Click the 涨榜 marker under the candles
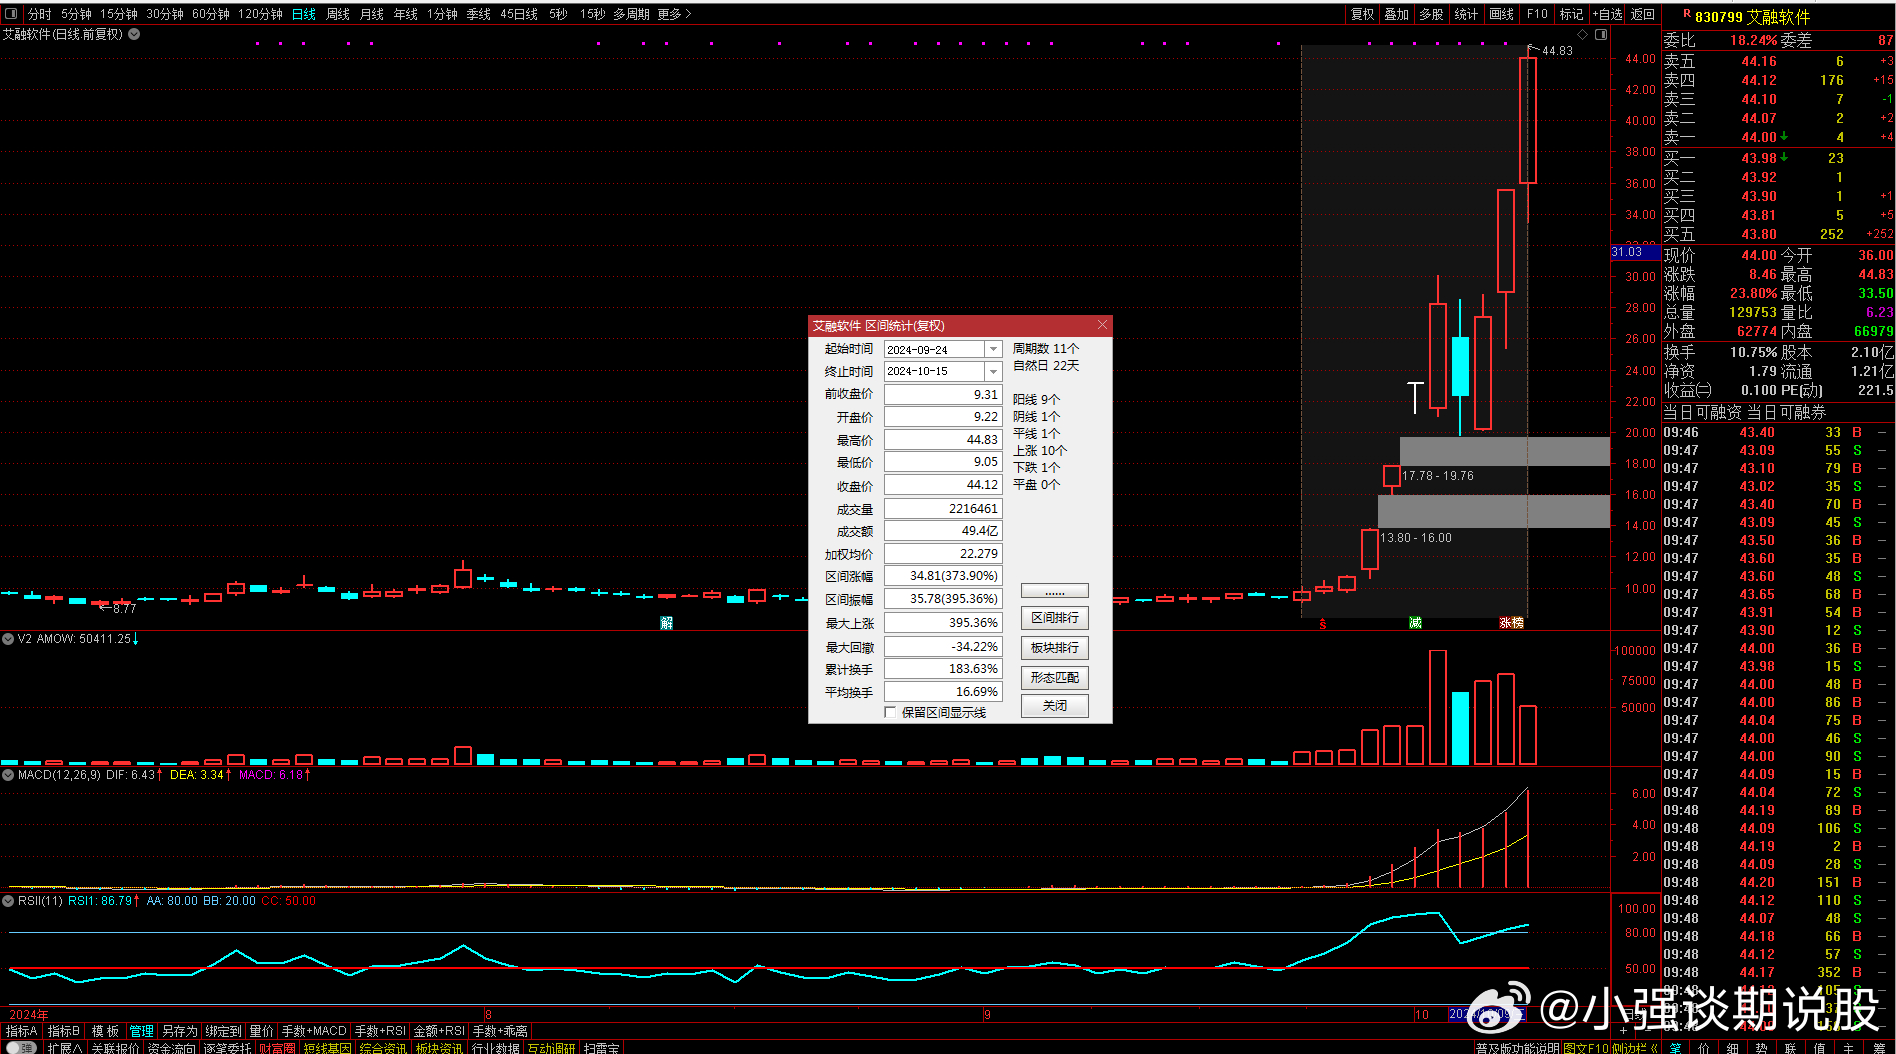The image size is (1896, 1054). (1511, 623)
